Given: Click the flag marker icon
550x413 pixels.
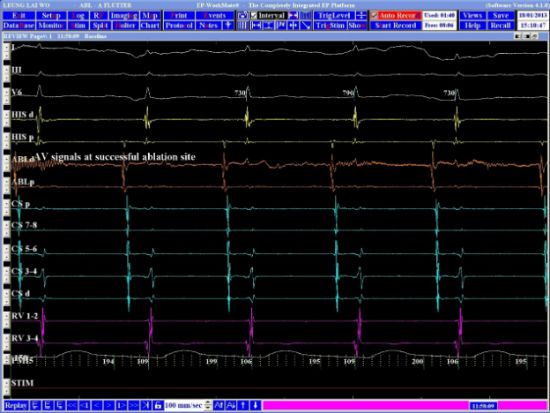Looking at the screenshot, I should click(281, 26).
